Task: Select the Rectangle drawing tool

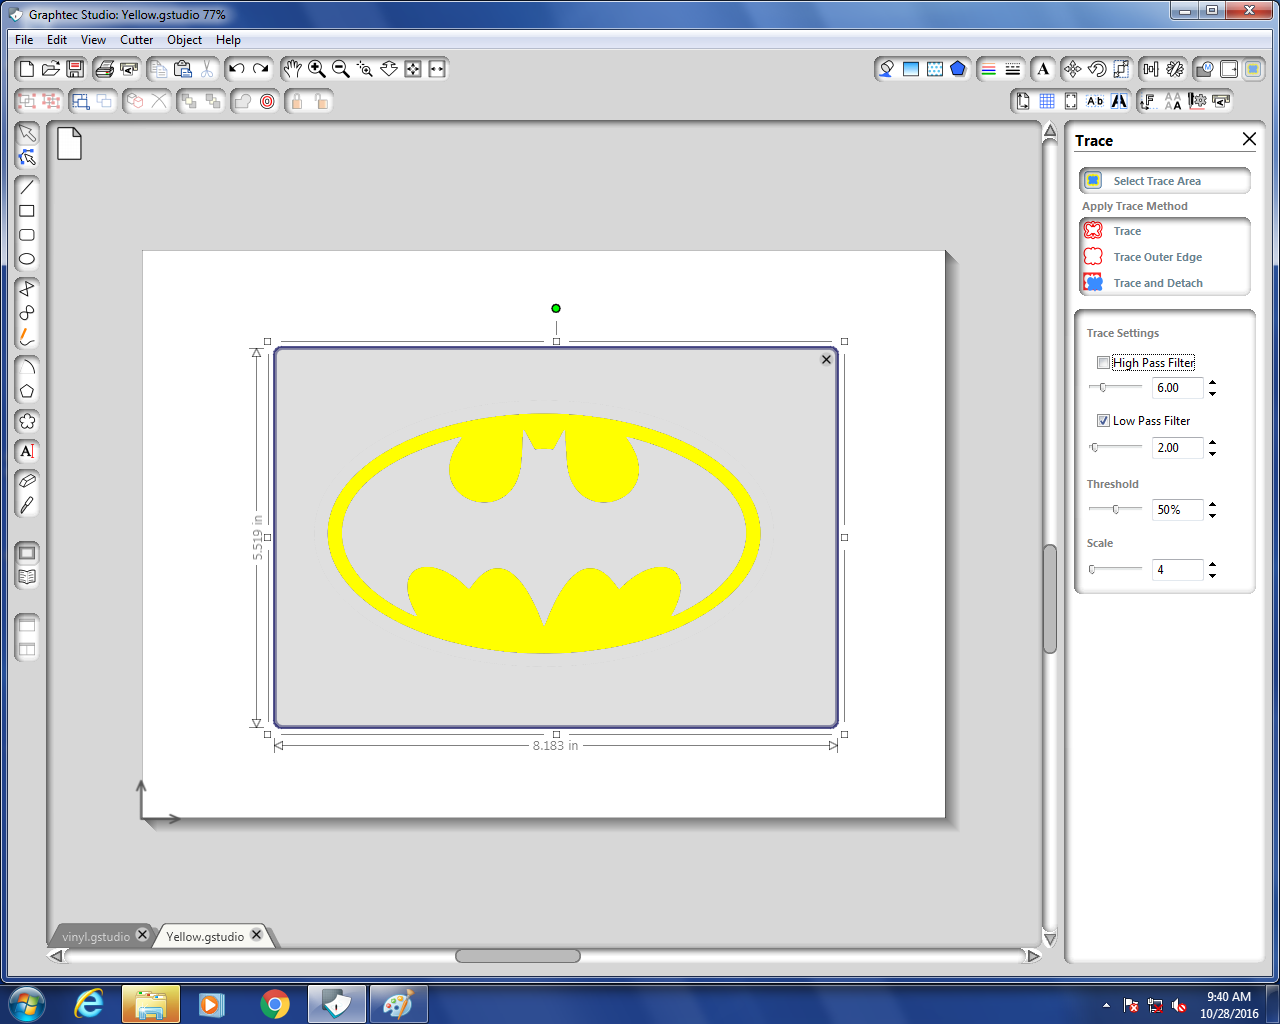Action: (27, 211)
